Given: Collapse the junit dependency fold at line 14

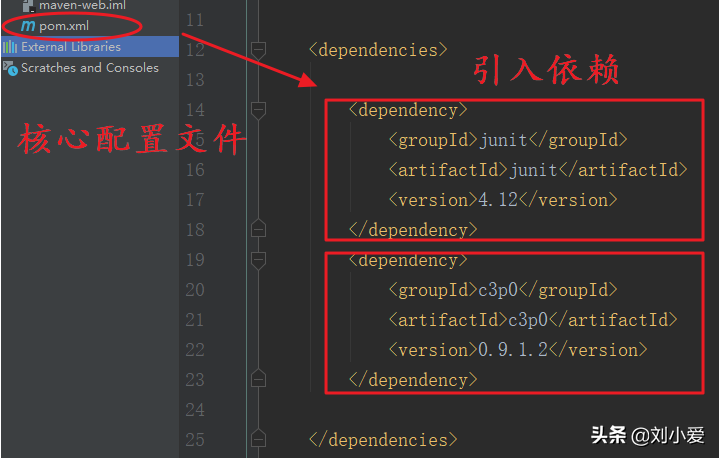Looking at the screenshot, I should point(258,111).
